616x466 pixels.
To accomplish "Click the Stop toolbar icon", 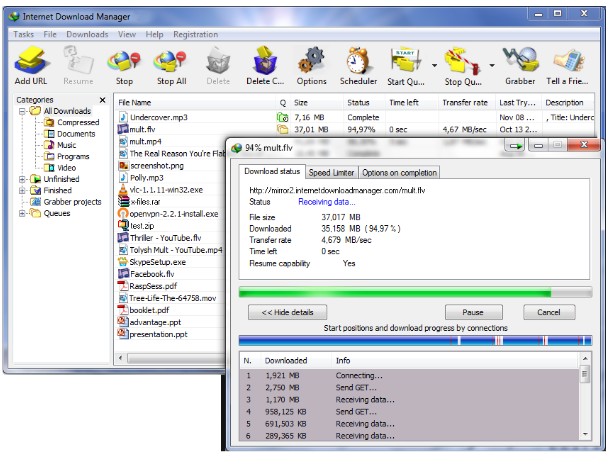I will 124,61.
